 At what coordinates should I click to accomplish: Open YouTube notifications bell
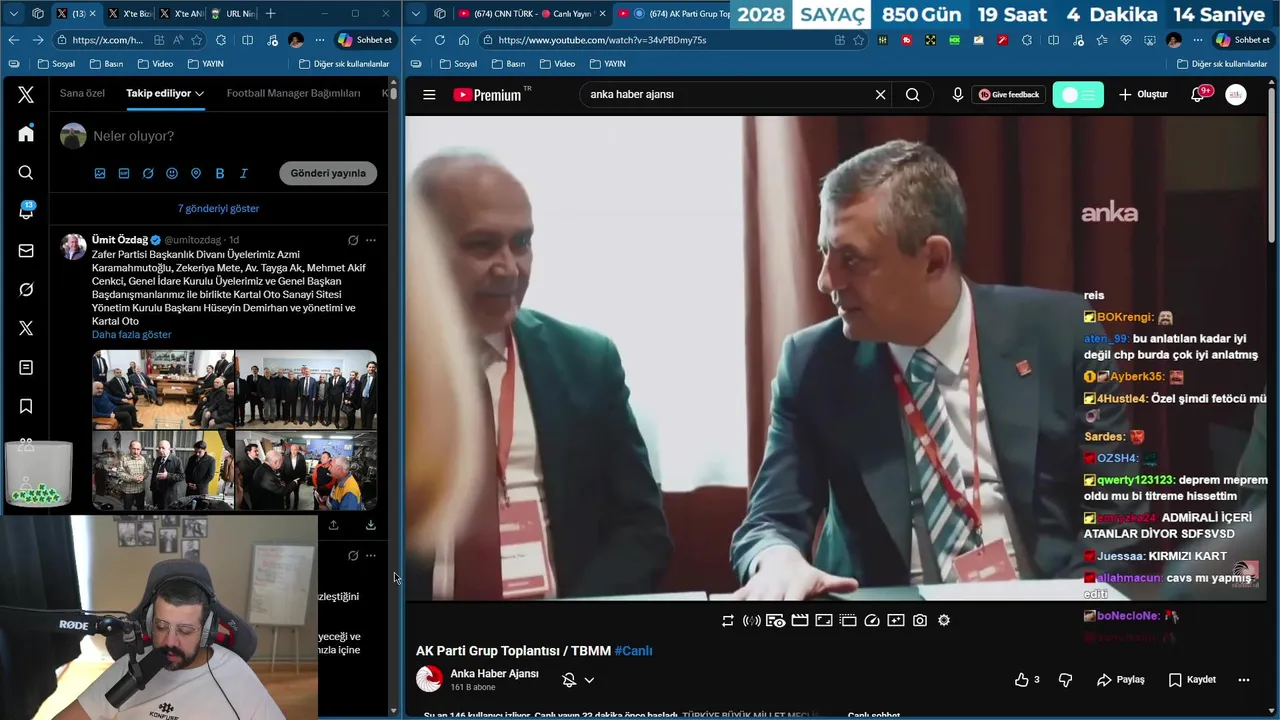[1198, 95]
